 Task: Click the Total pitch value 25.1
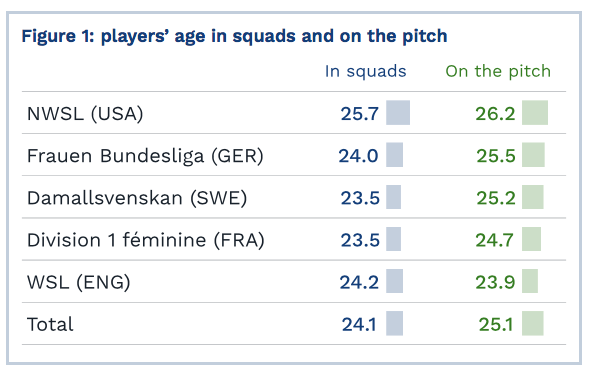(496, 325)
